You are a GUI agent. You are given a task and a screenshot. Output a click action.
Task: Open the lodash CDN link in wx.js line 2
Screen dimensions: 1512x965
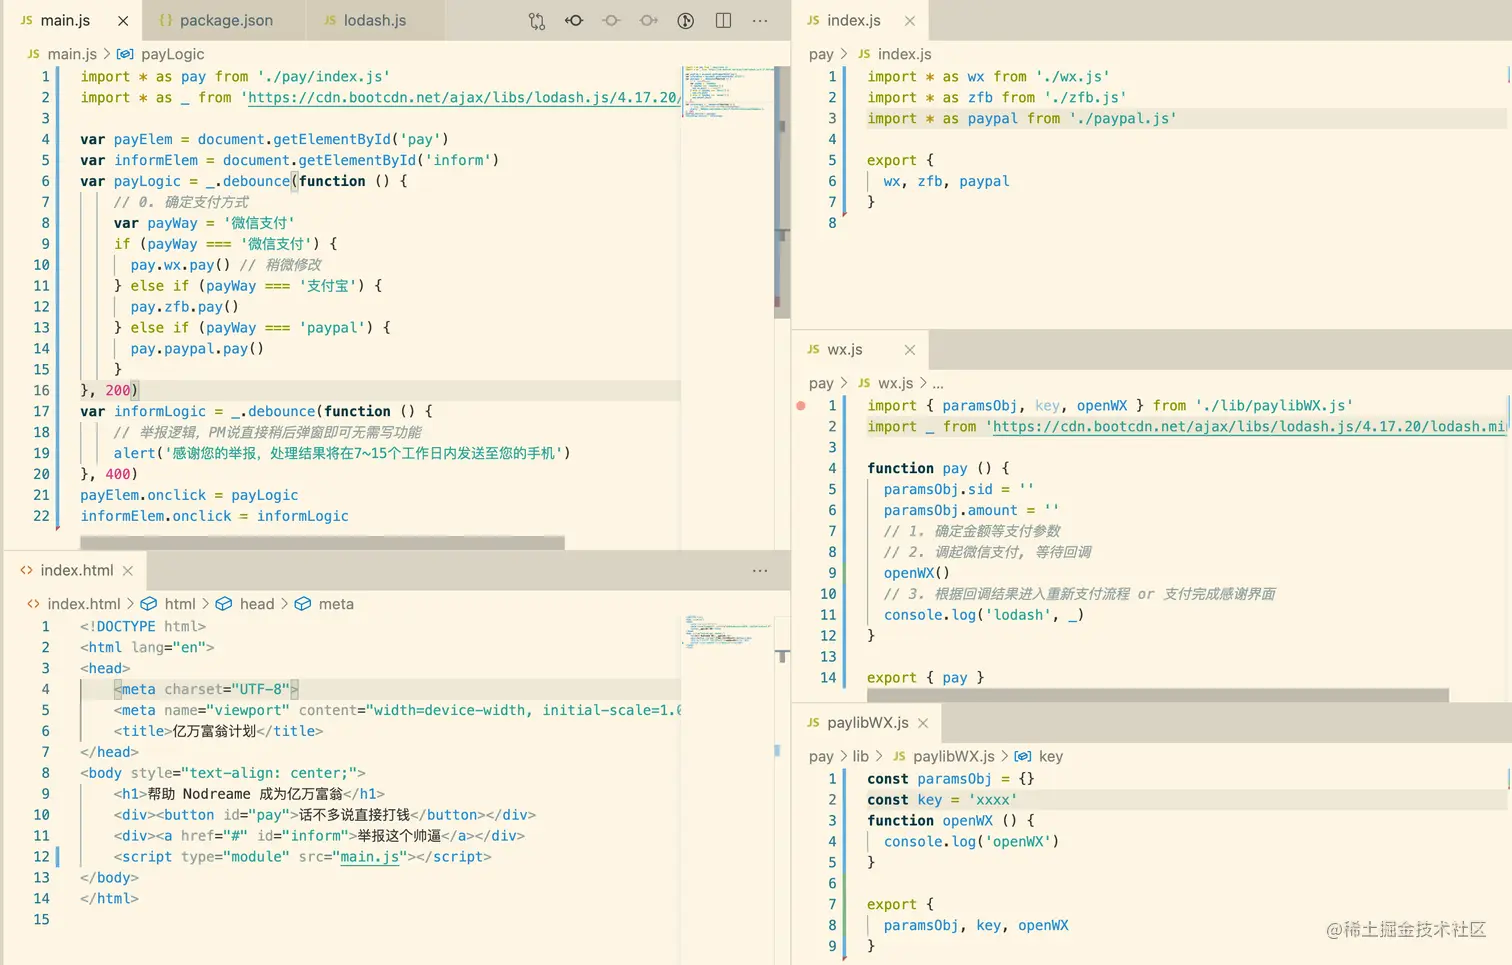1250,426
